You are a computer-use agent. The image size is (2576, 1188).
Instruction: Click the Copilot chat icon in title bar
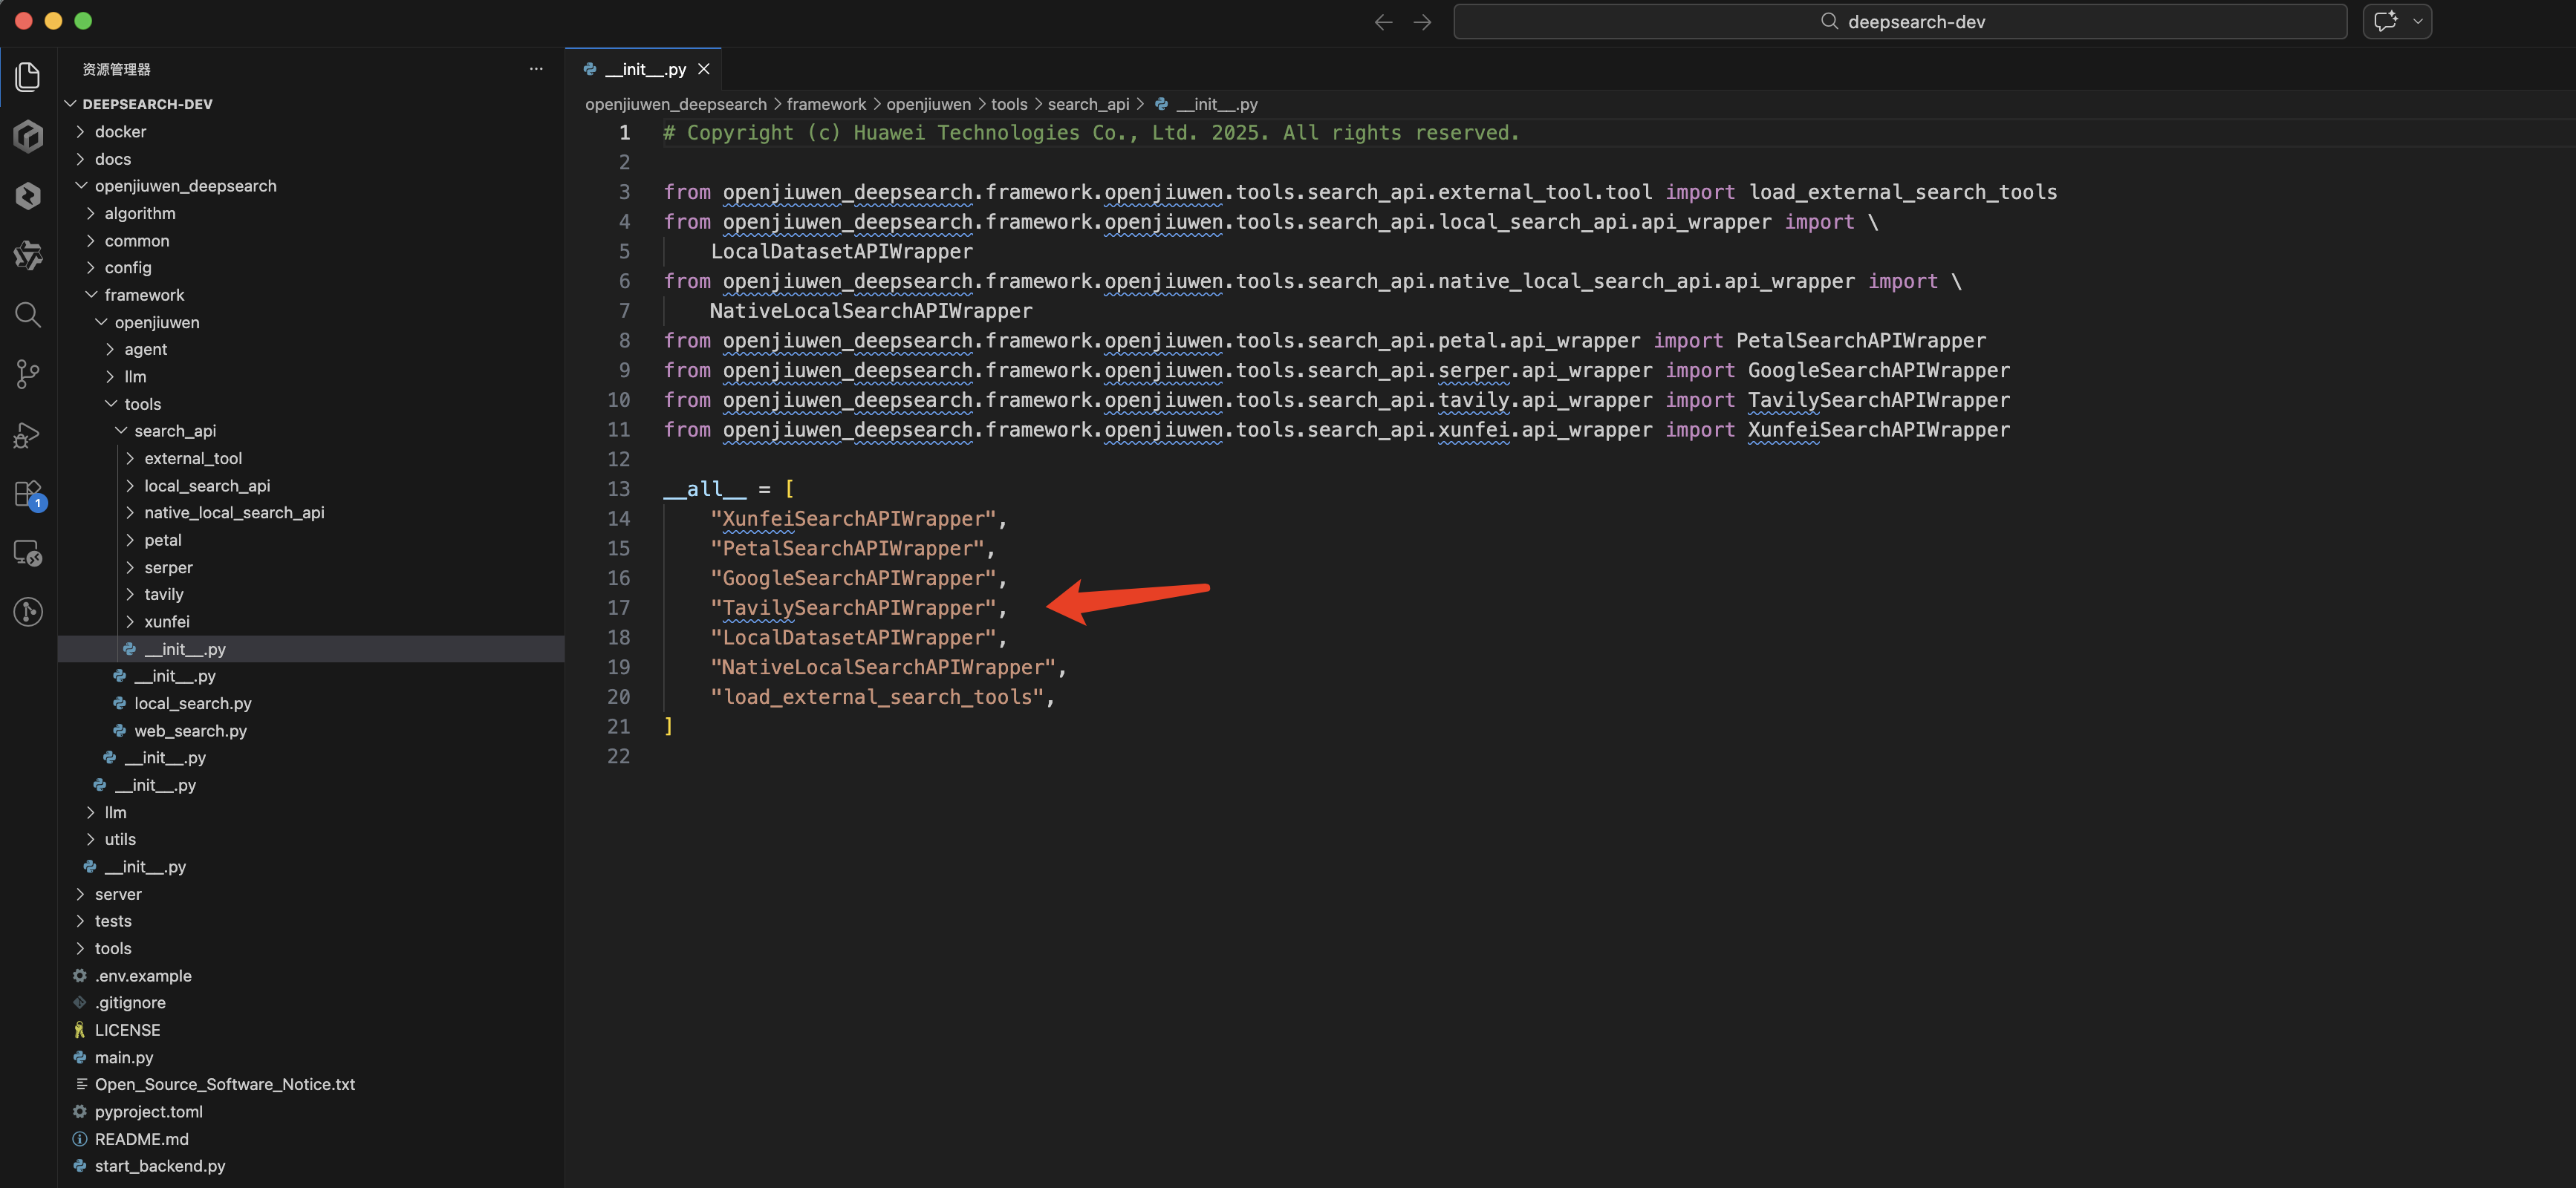click(x=2385, y=21)
